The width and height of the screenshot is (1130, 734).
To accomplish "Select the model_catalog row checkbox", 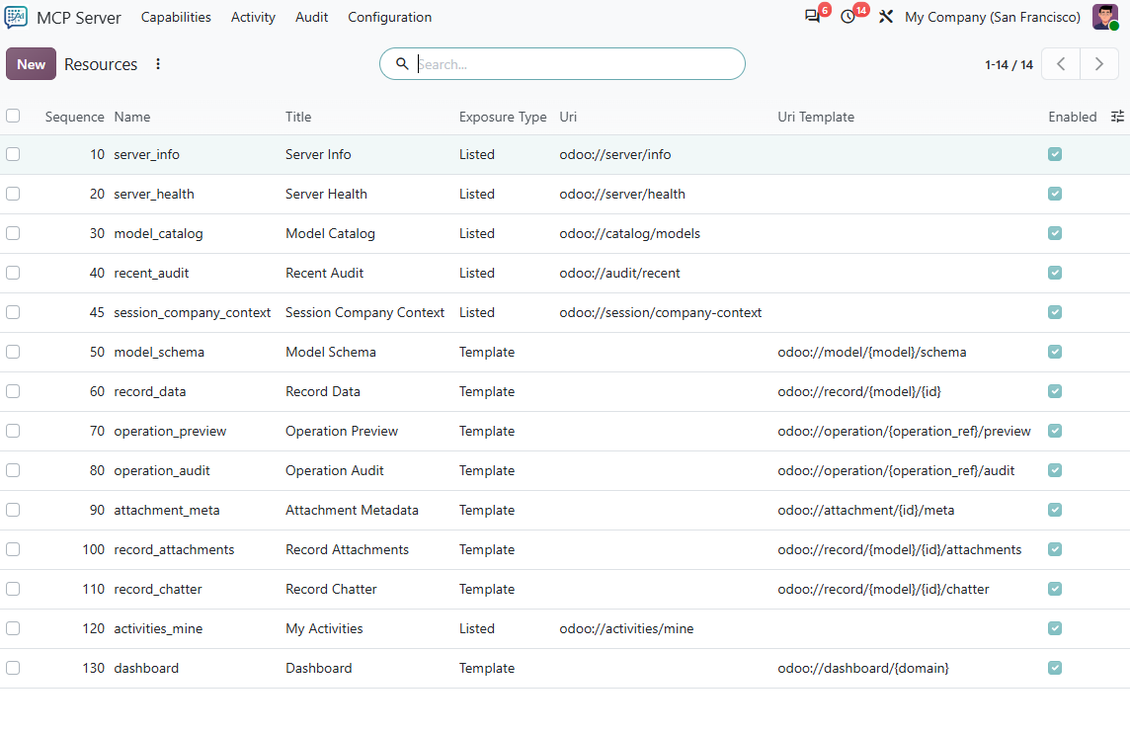I will pyautogui.click(x=13, y=233).
